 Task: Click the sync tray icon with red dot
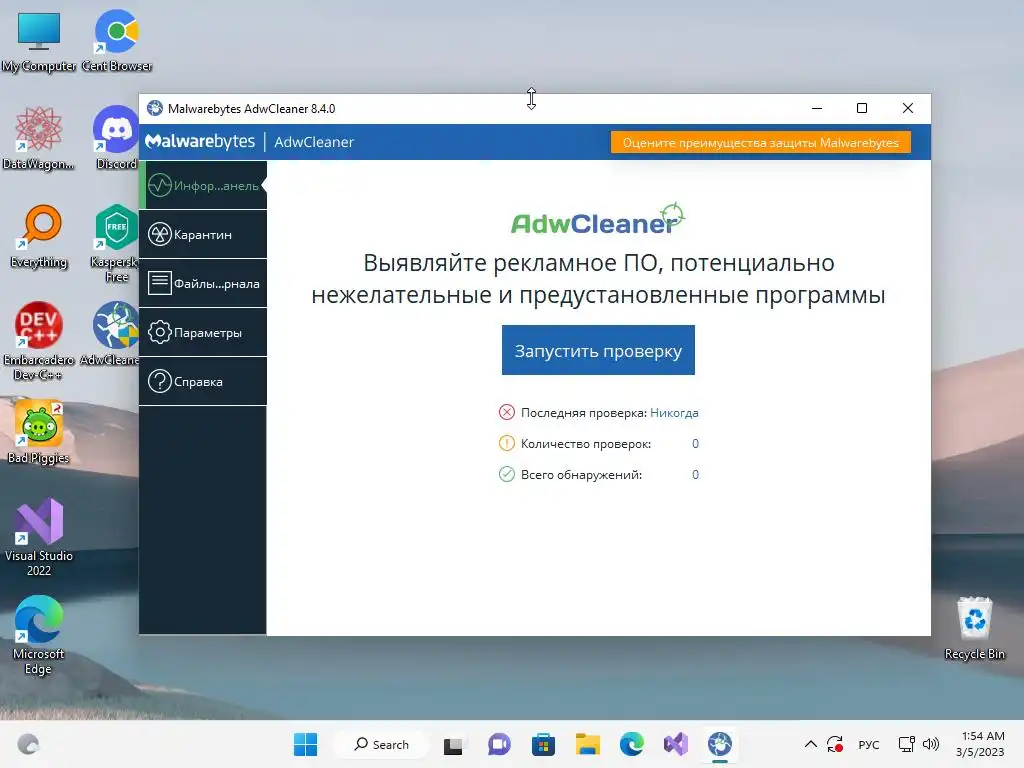835,744
